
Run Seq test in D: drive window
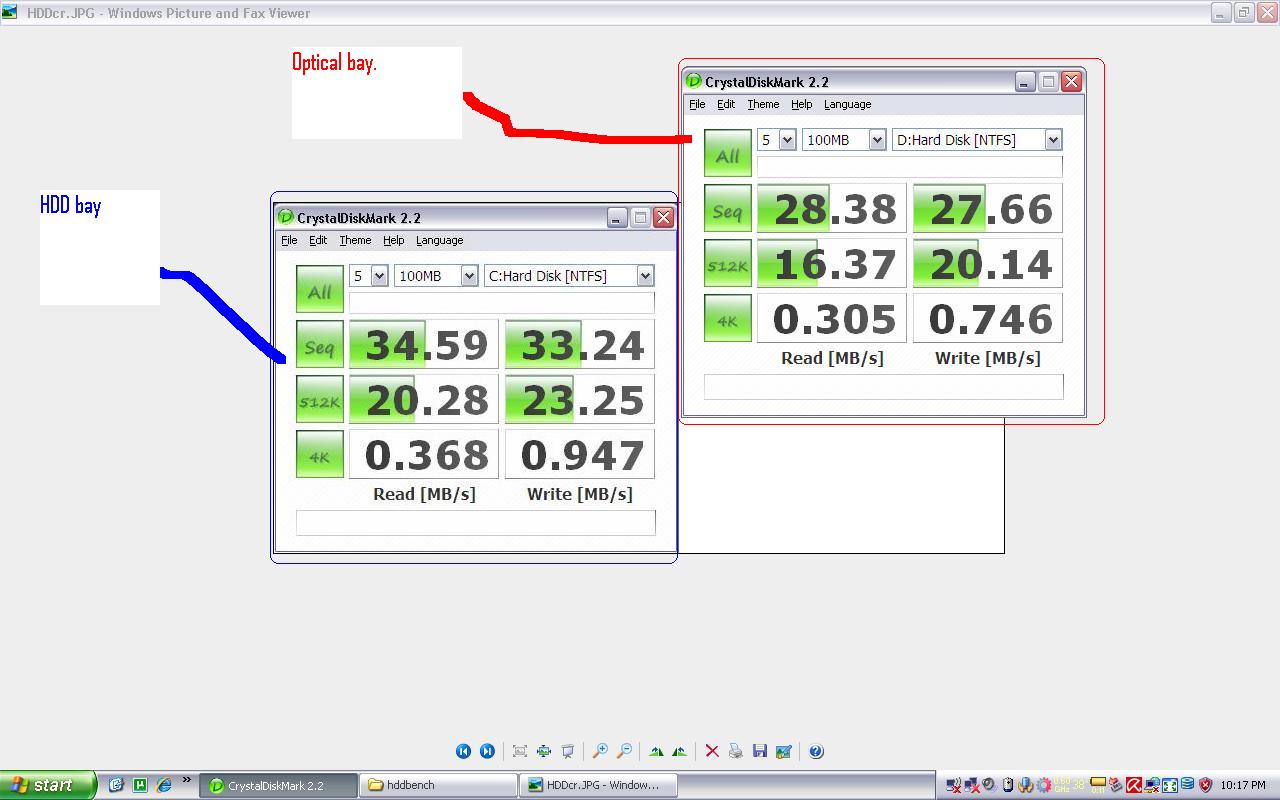pyautogui.click(x=728, y=209)
